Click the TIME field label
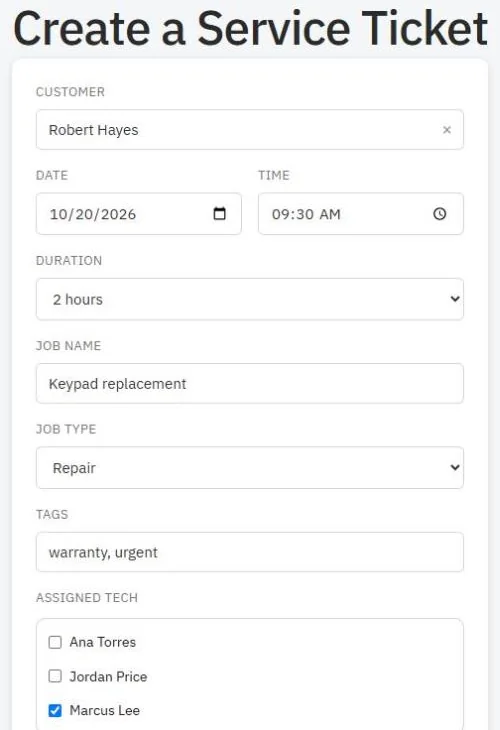 click(x=274, y=175)
